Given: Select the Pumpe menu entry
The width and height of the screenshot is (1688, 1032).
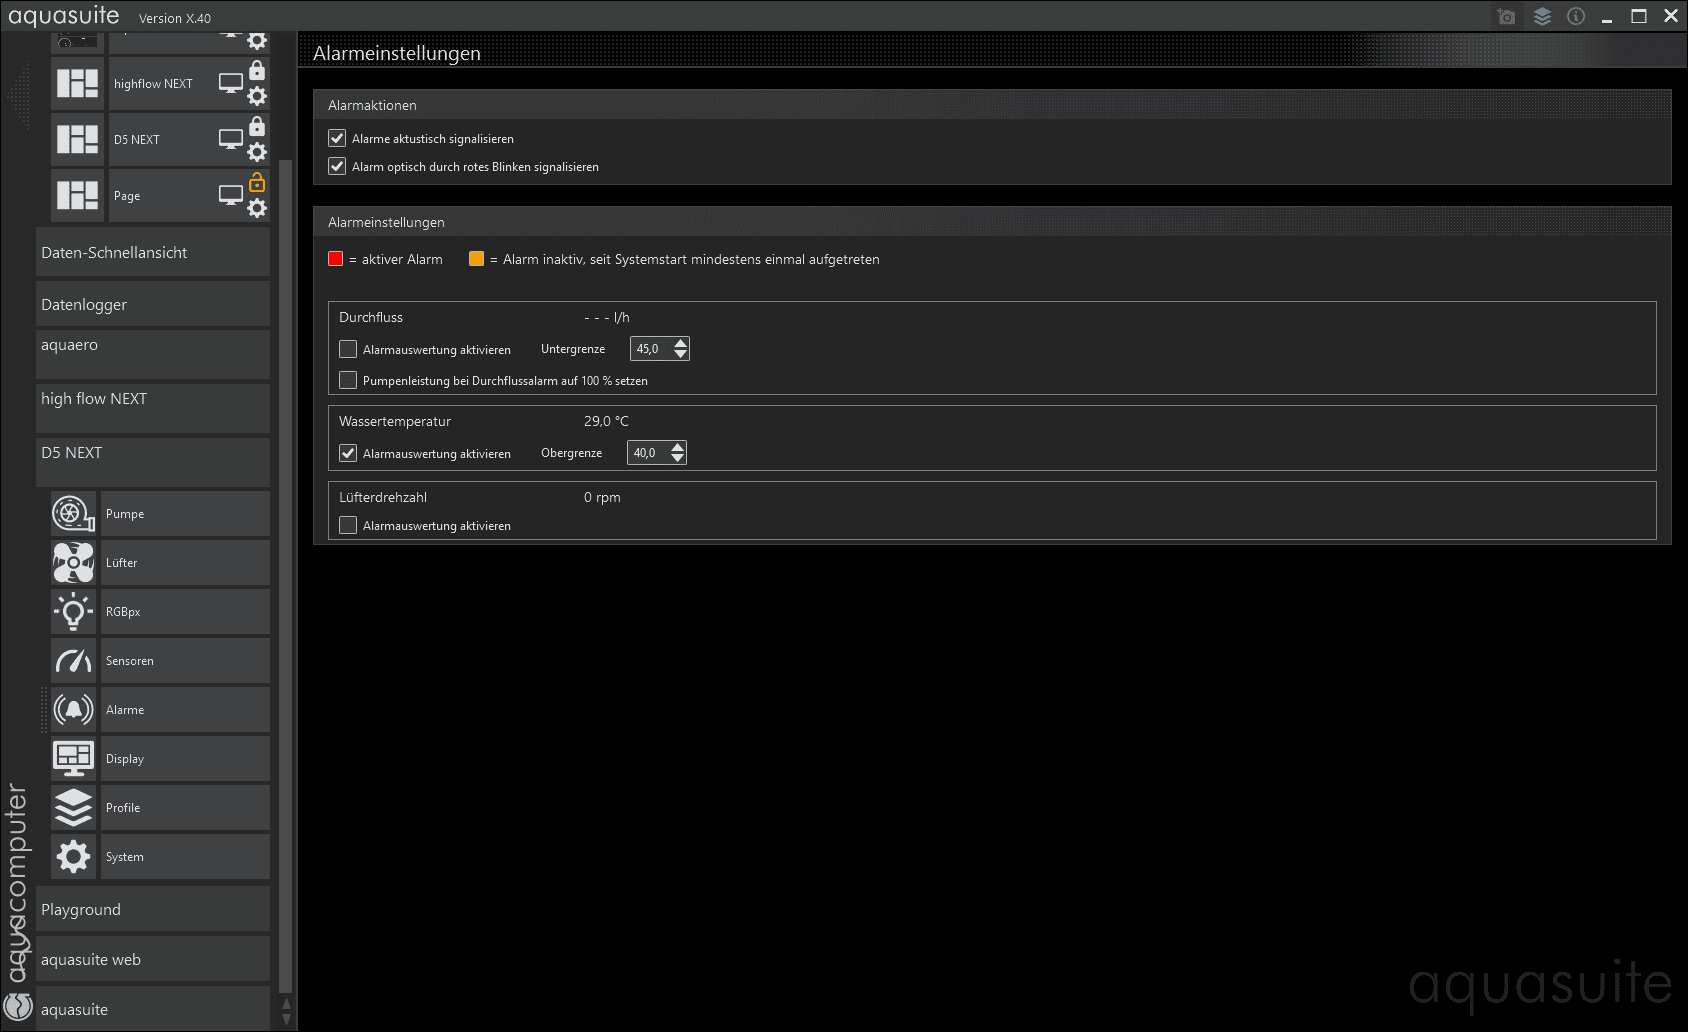Looking at the screenshot, I should pos(185,514).
